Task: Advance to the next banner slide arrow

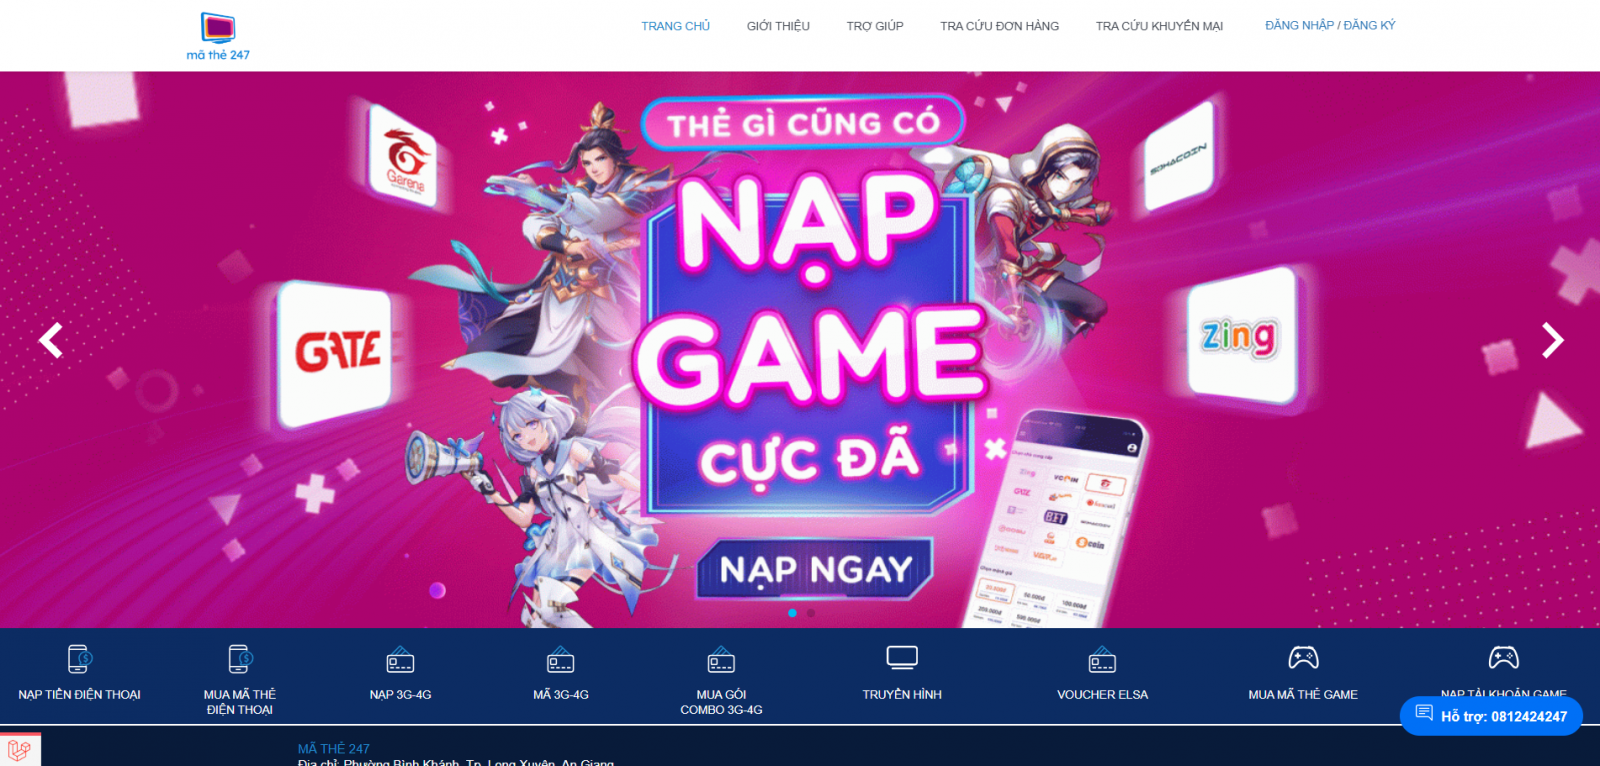Action: click(x=1552, y=340)
